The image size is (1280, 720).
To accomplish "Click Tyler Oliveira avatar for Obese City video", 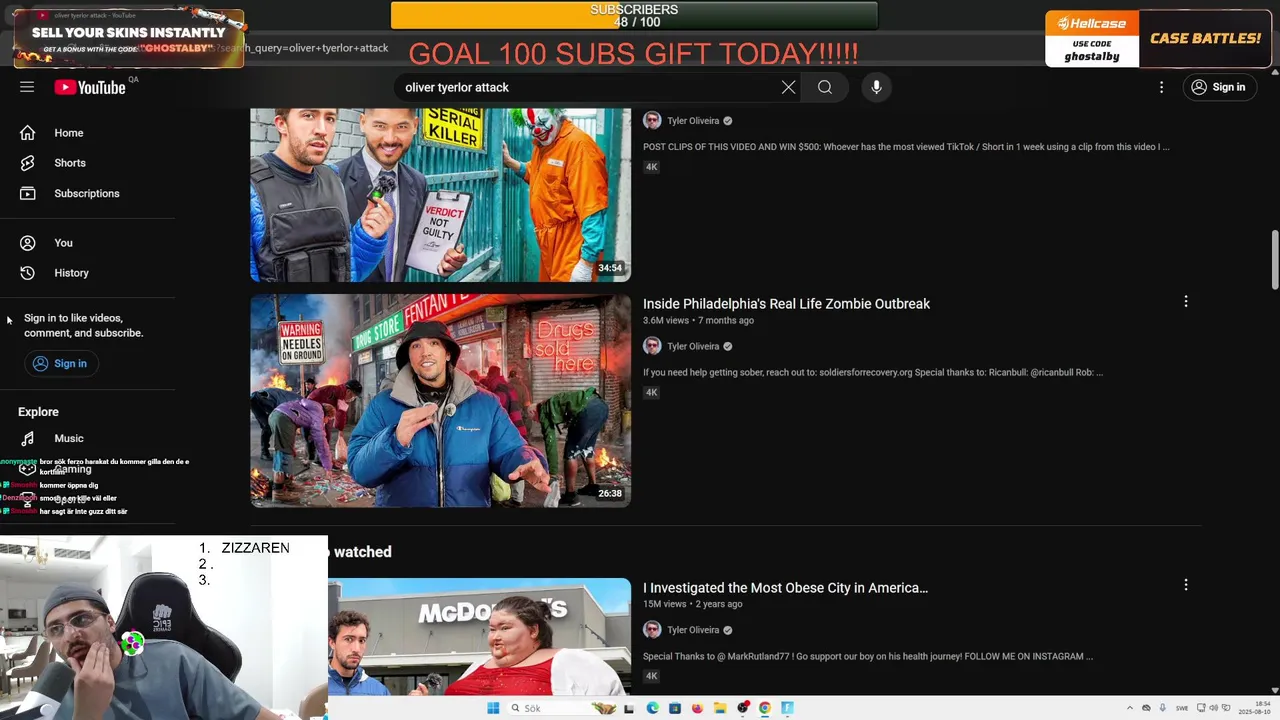I will point(652,630).
